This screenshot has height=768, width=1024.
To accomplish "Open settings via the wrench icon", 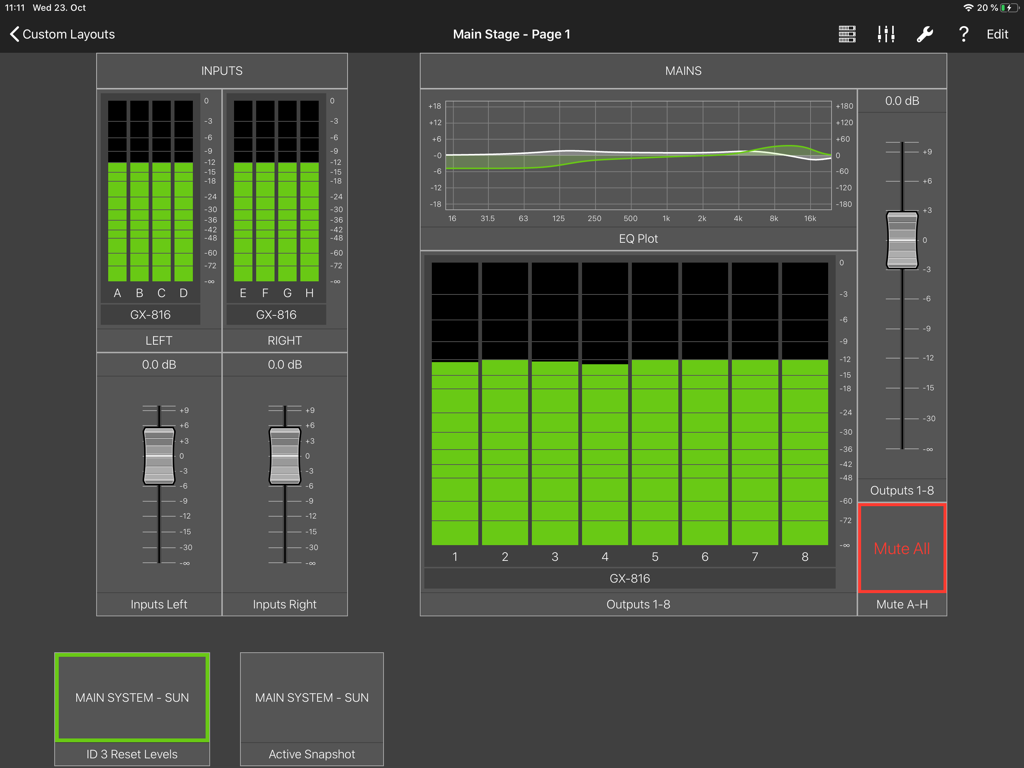I will (924, 33).
